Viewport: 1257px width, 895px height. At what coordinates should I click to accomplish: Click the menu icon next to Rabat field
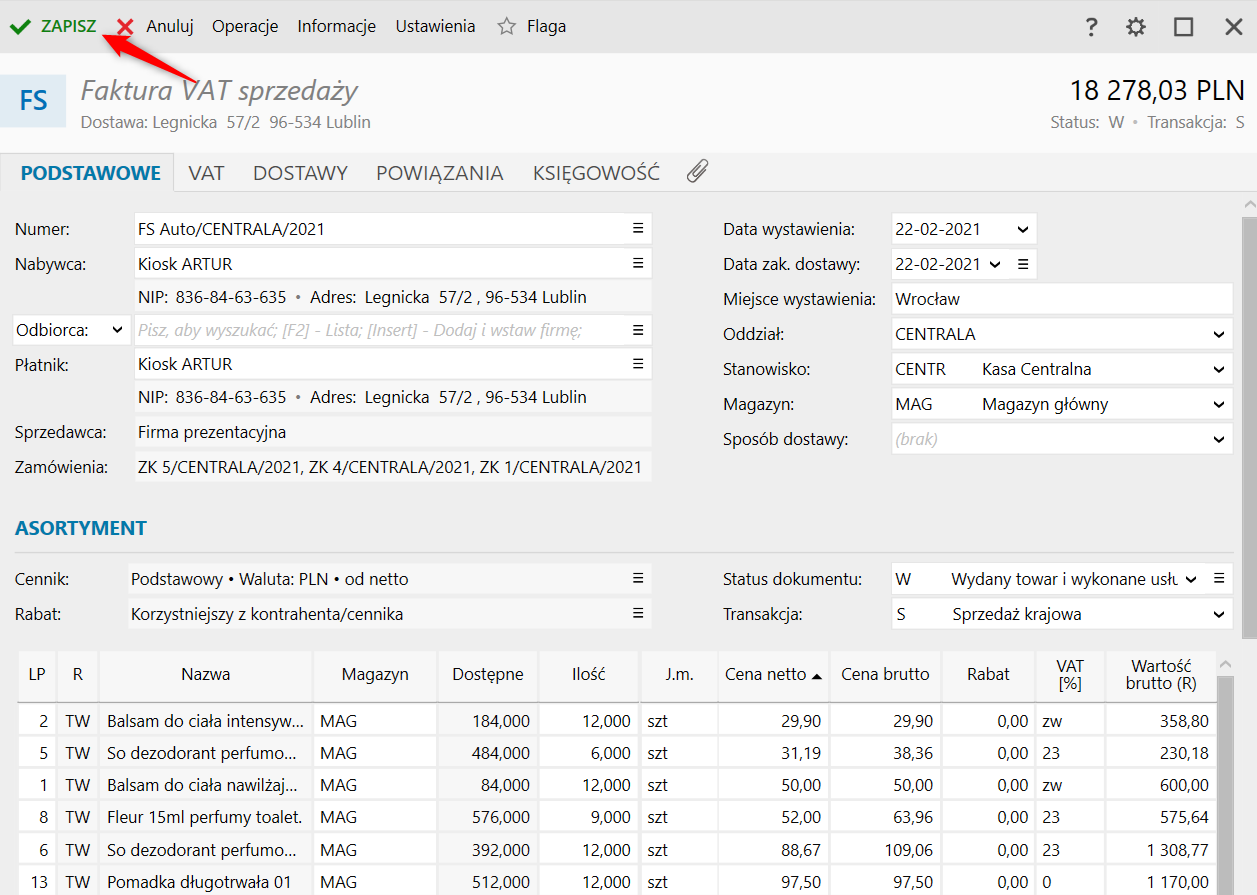(638, 614)
